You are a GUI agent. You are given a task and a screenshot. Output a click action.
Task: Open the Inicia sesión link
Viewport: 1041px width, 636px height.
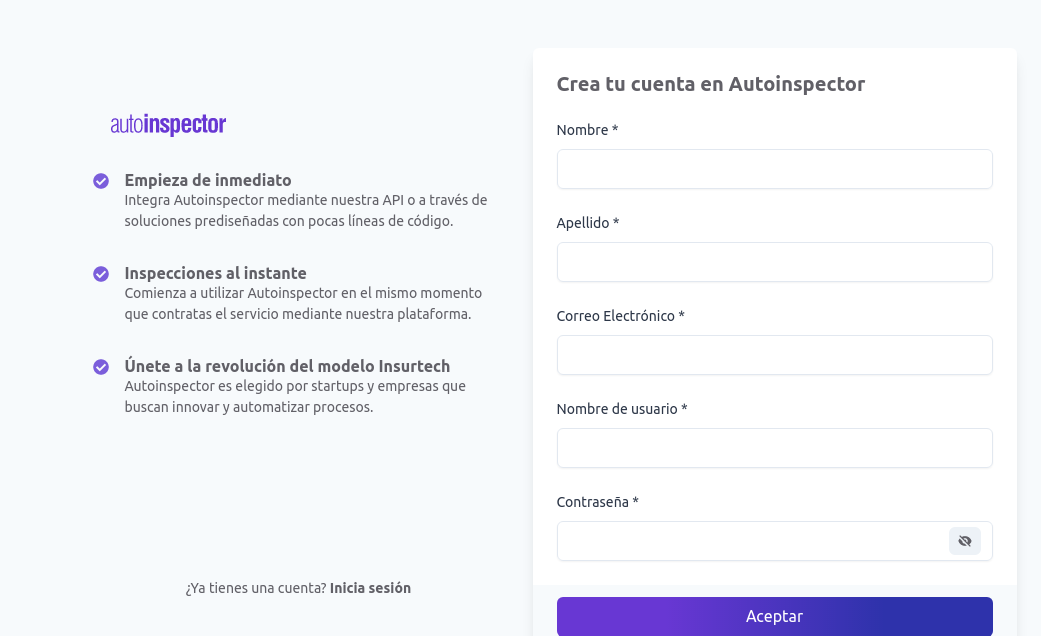(370, 588)
